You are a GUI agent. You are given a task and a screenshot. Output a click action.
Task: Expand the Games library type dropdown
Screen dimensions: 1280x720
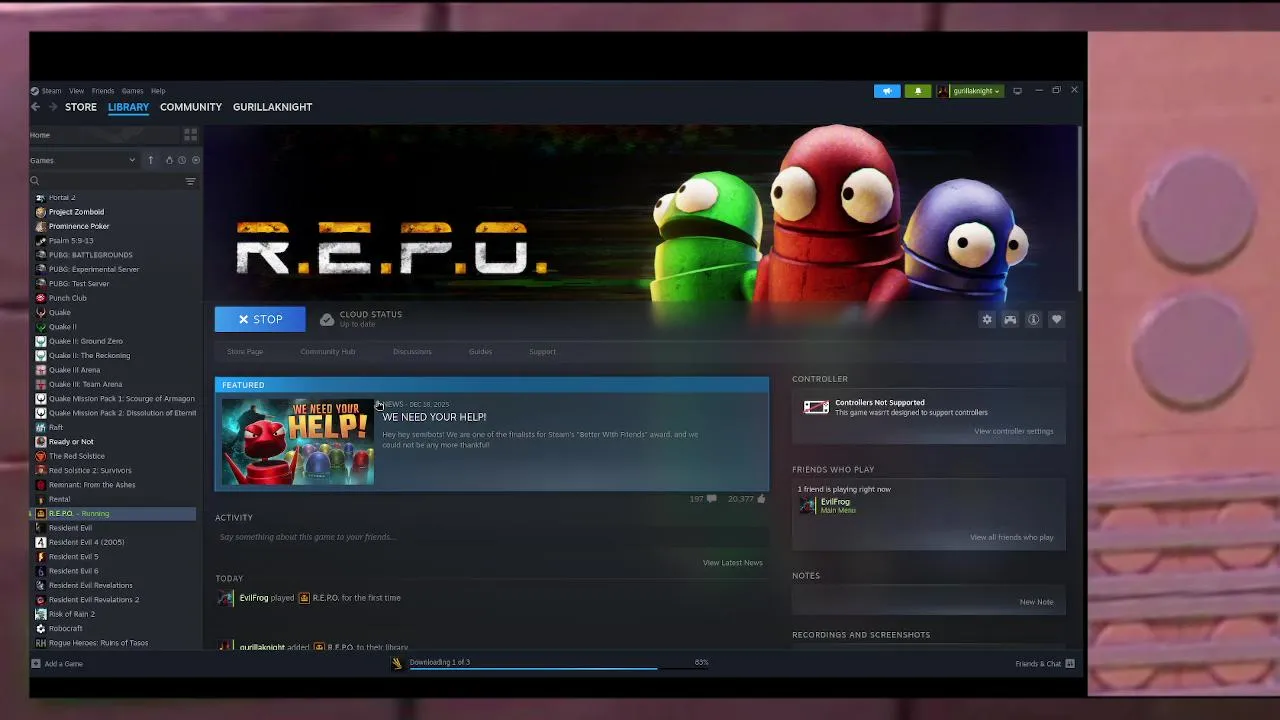(x=82, y=160)
